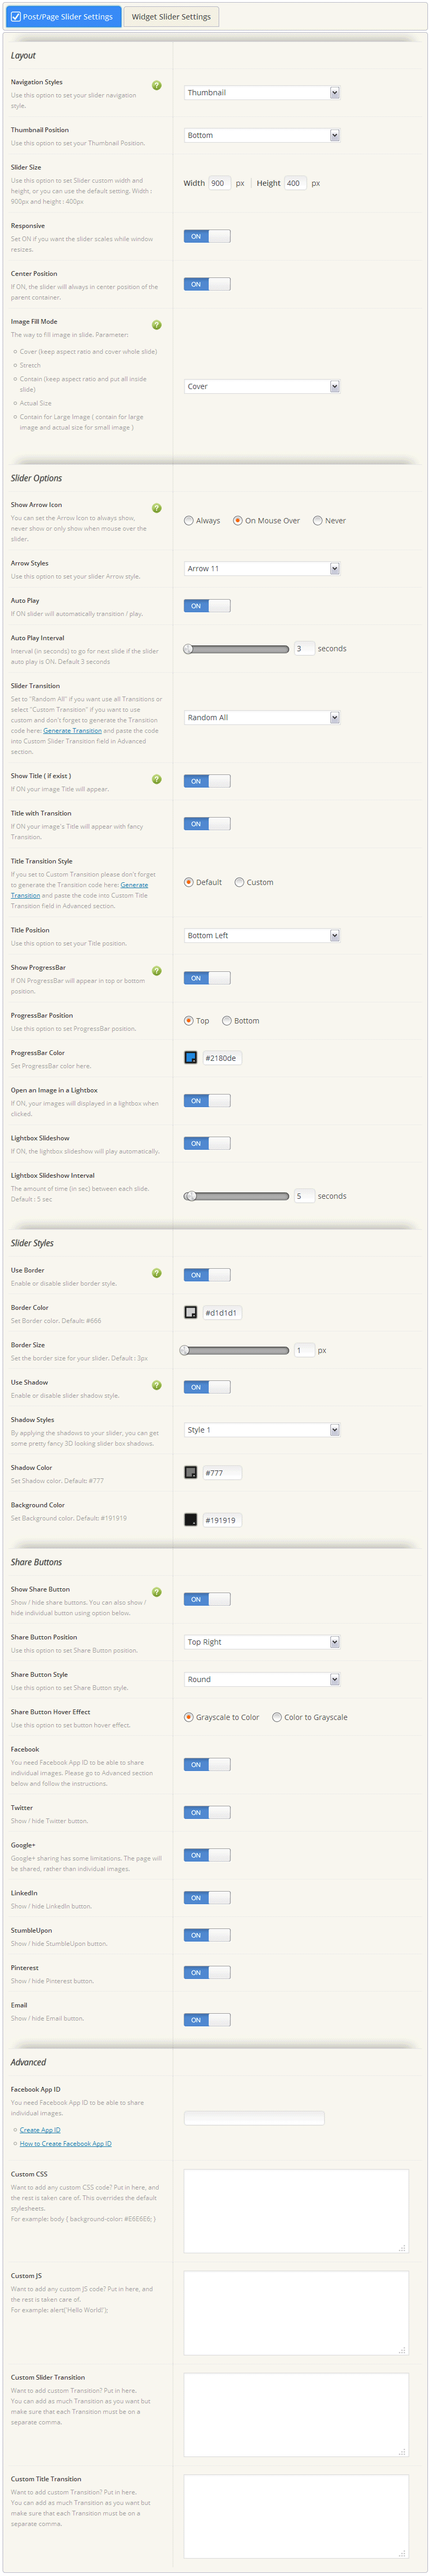Open Create App ID link

pos(40,2130)
